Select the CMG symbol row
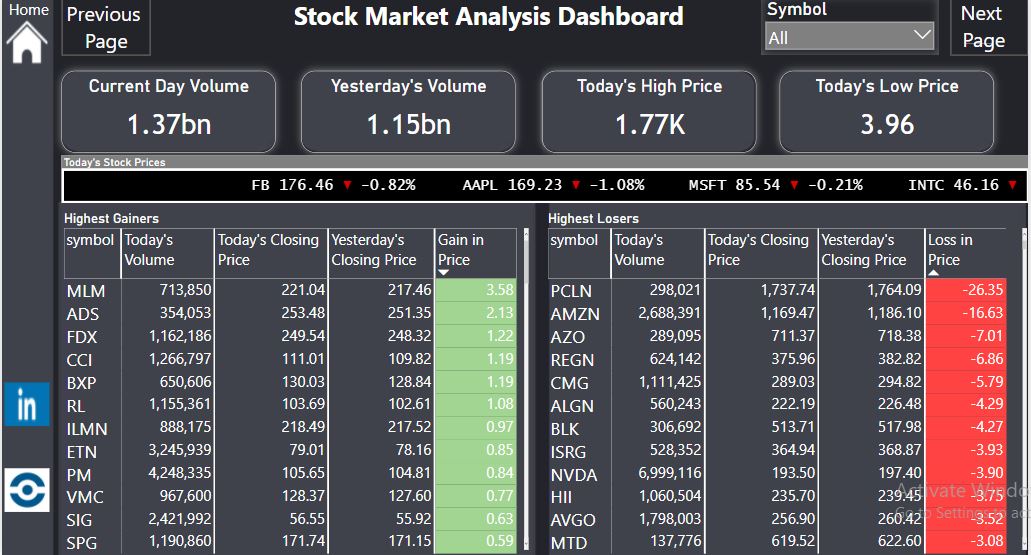 tap(777, 382)
